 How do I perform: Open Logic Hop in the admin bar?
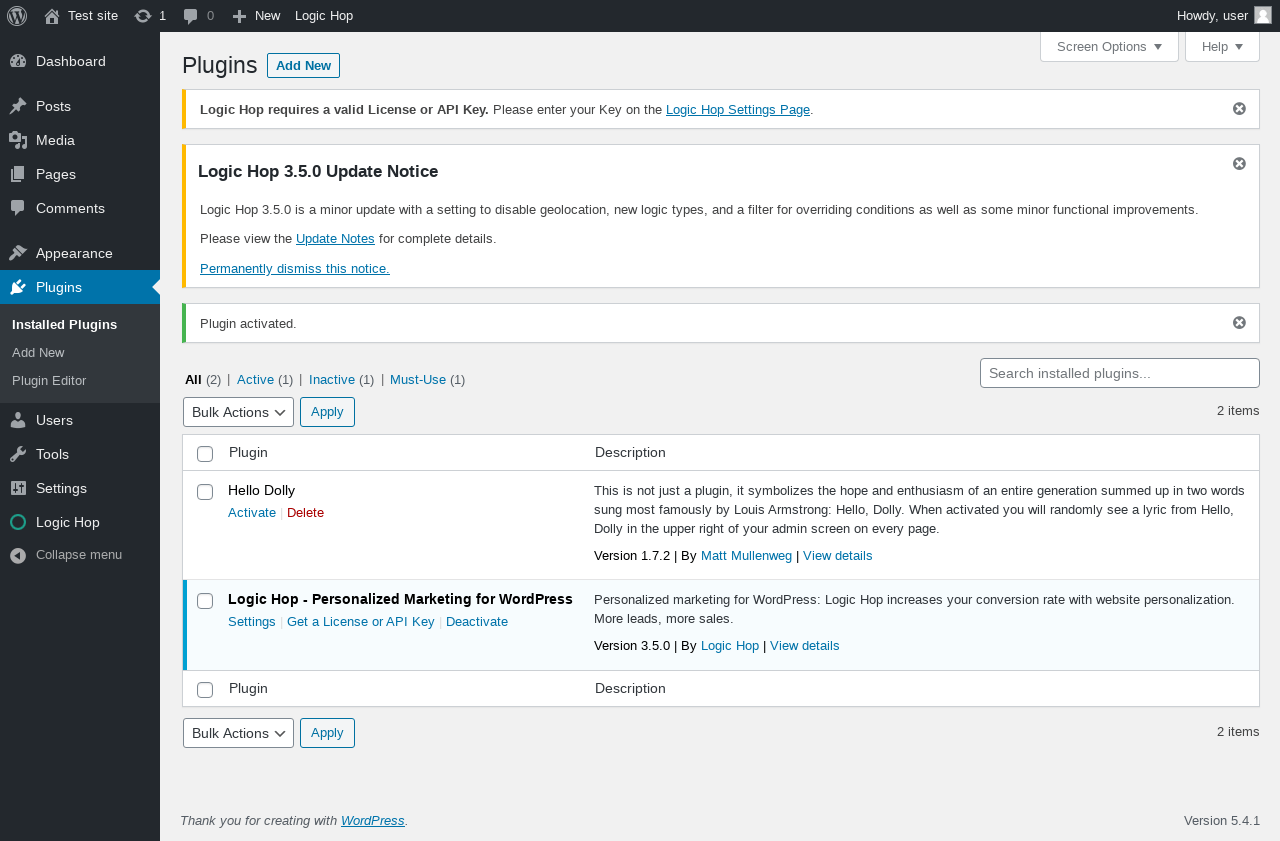324,16
